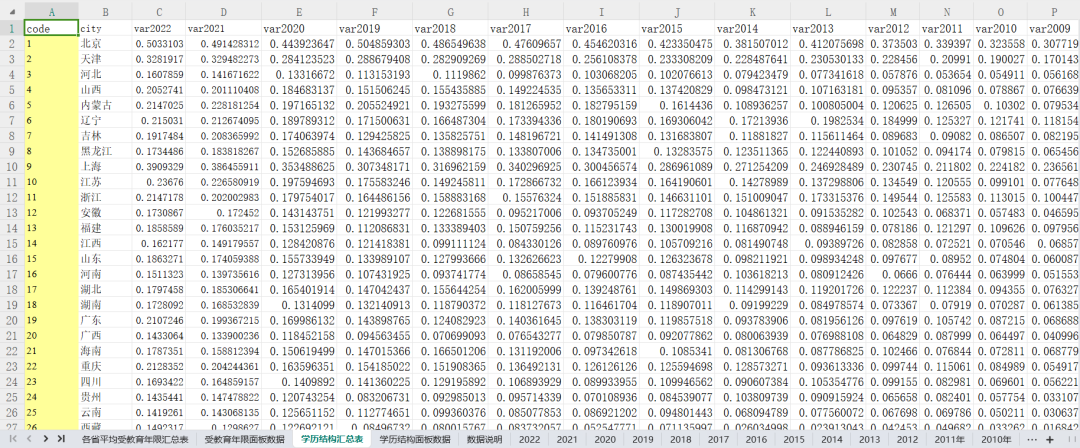Select column K header

752,11
